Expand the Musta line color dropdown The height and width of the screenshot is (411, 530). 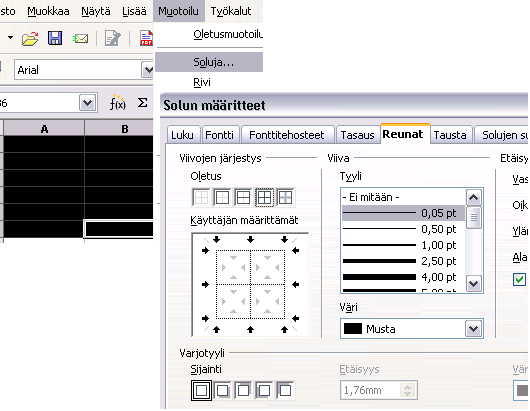pyautogui.click(x=473, y=329)
